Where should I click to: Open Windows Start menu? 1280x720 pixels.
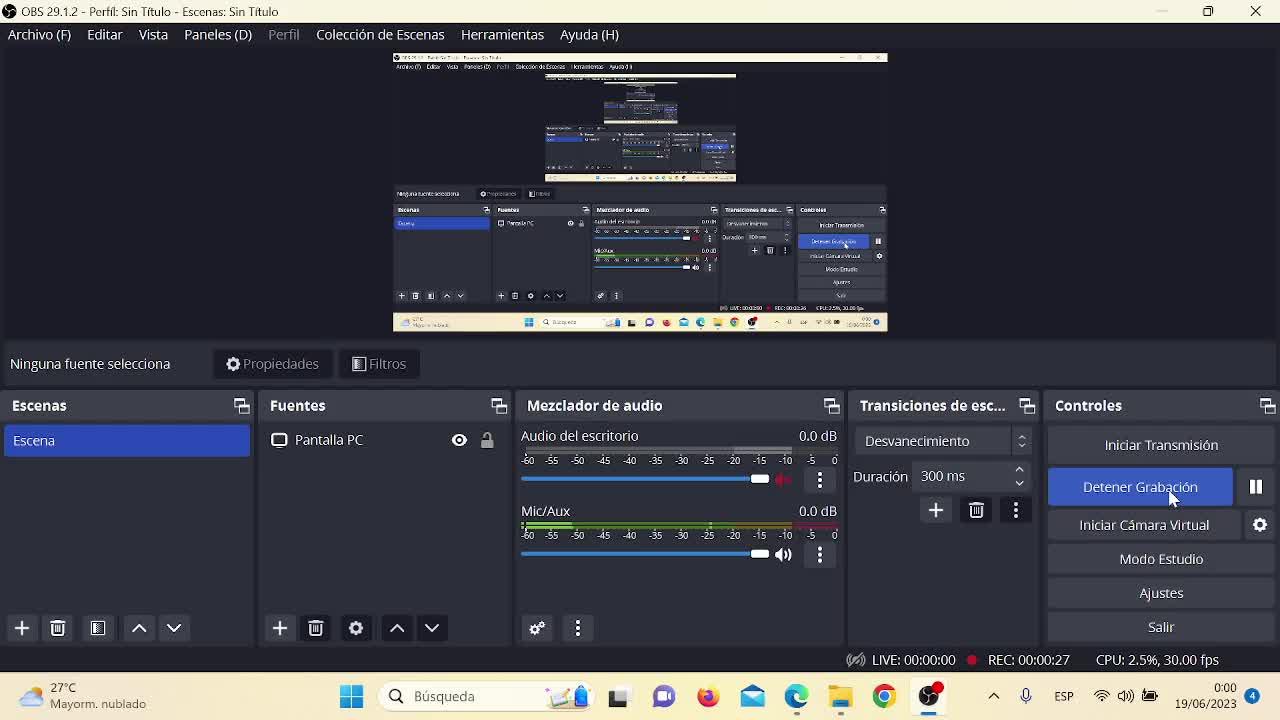(x=351, y=696)
